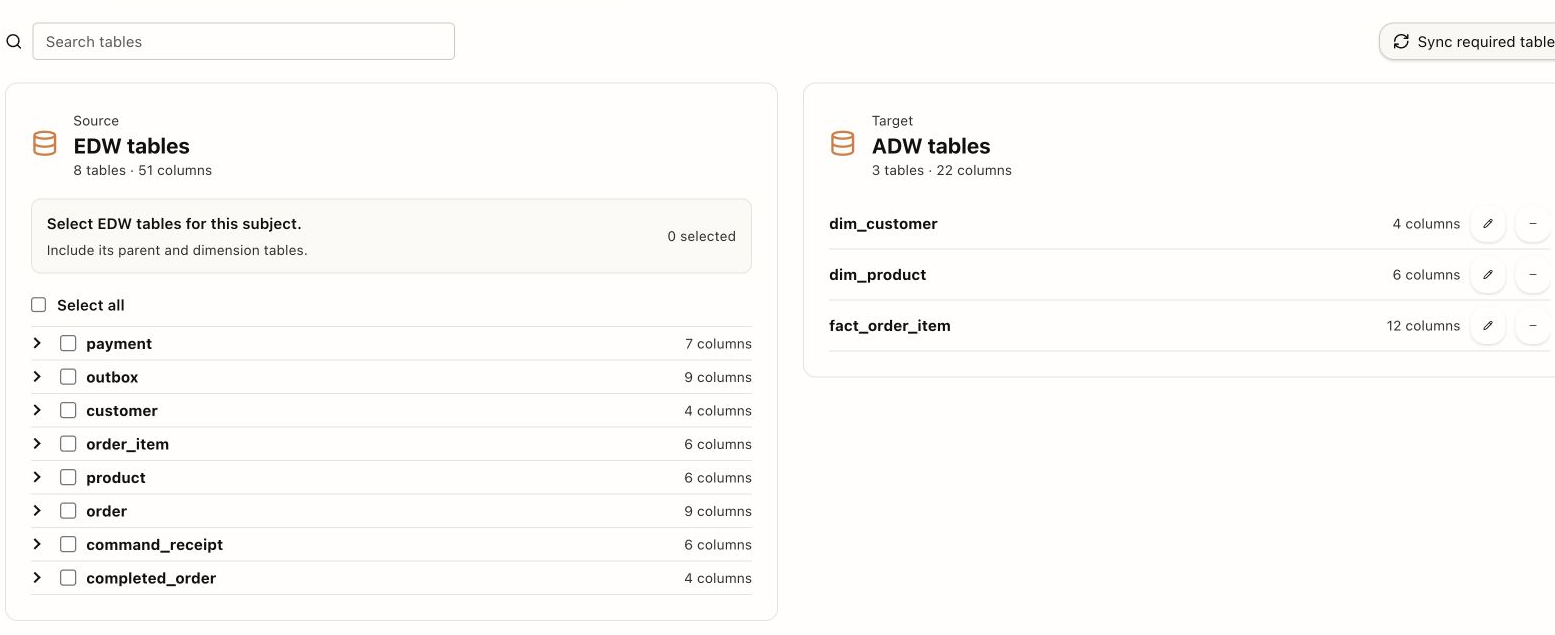Click the '7 columns' count for payment
The height and width of the screenshot is (635, 1555).
click(718, 344)
